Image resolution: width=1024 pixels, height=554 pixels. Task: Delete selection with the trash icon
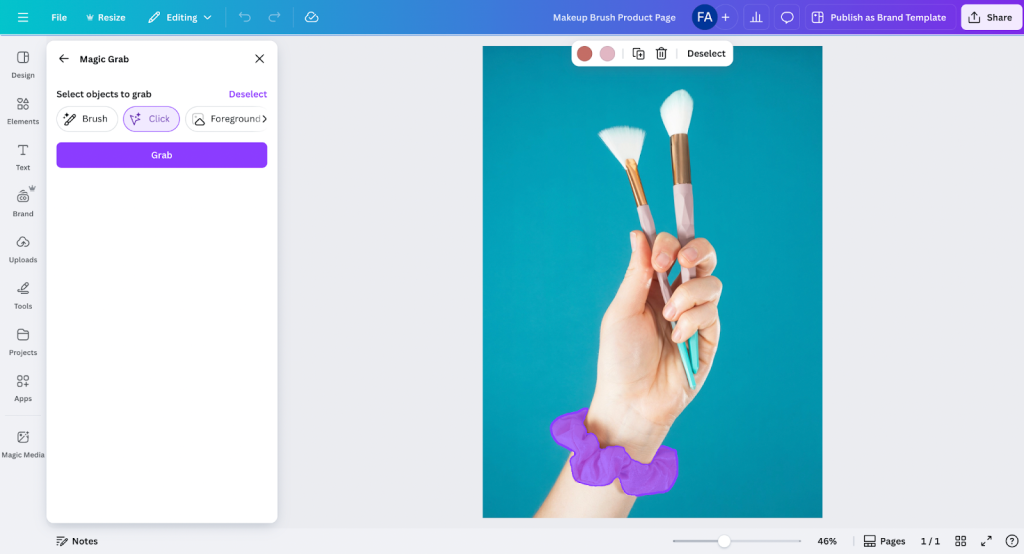661,54
